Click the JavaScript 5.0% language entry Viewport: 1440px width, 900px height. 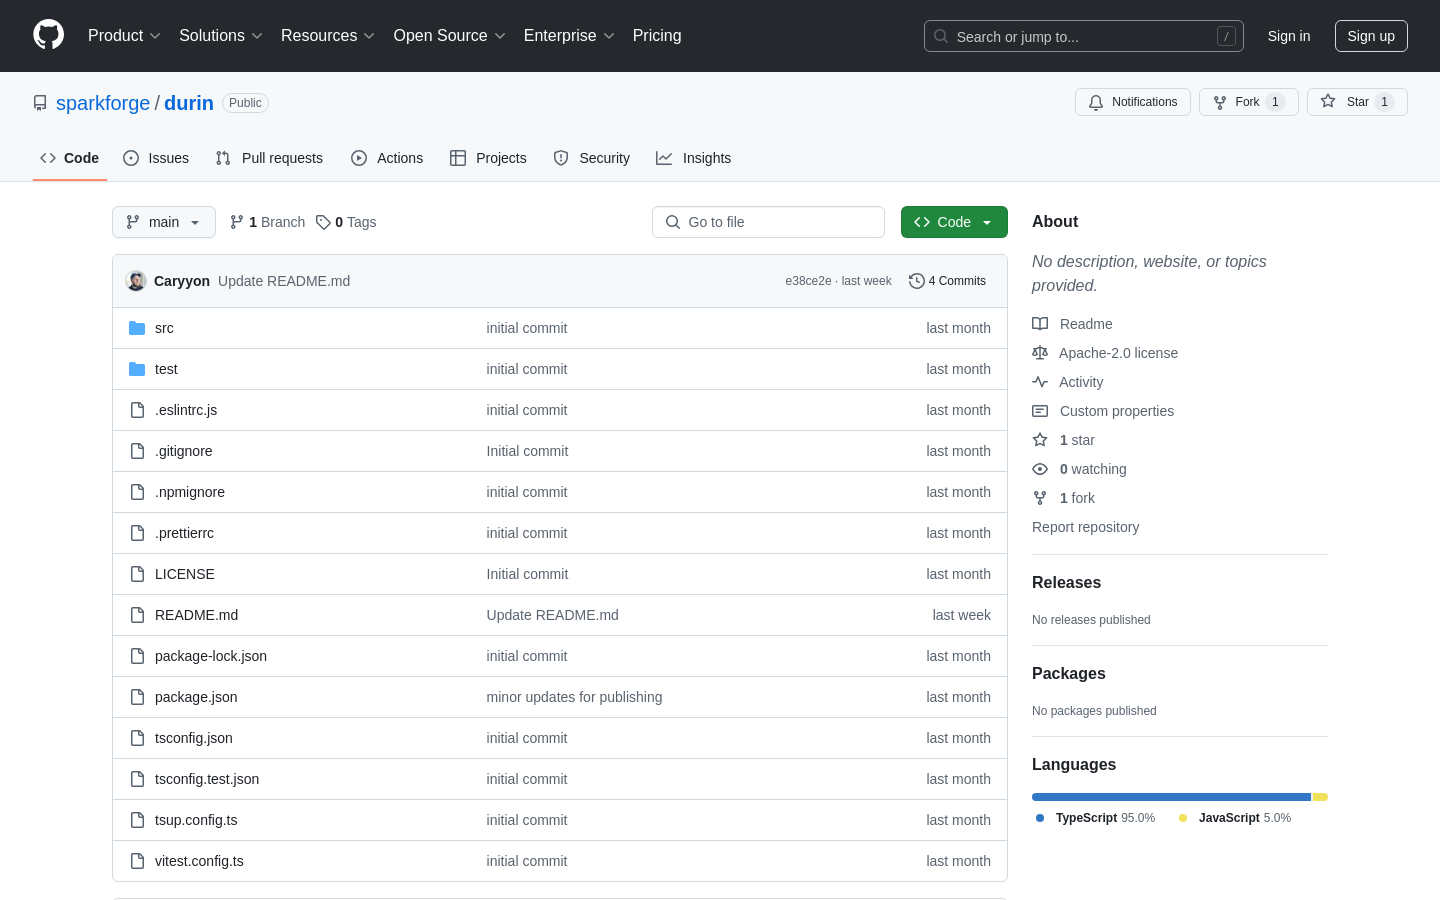(x=1235, y=818)
